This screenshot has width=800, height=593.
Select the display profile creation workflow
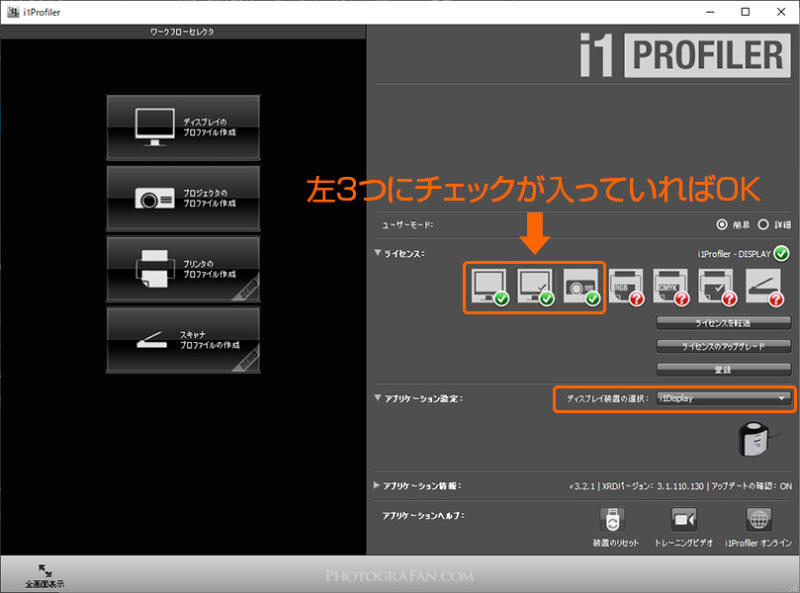183,127
